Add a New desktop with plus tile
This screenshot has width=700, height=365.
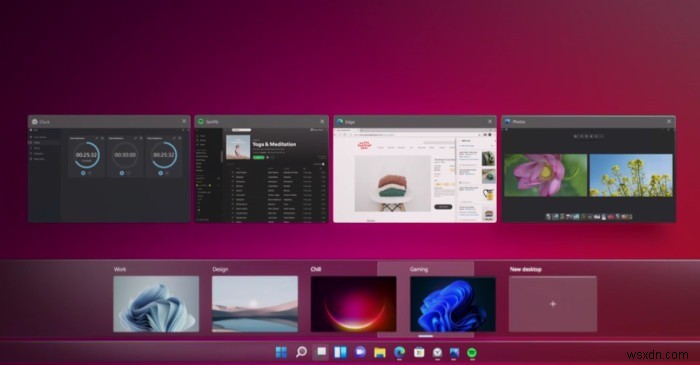coord(553,304)
